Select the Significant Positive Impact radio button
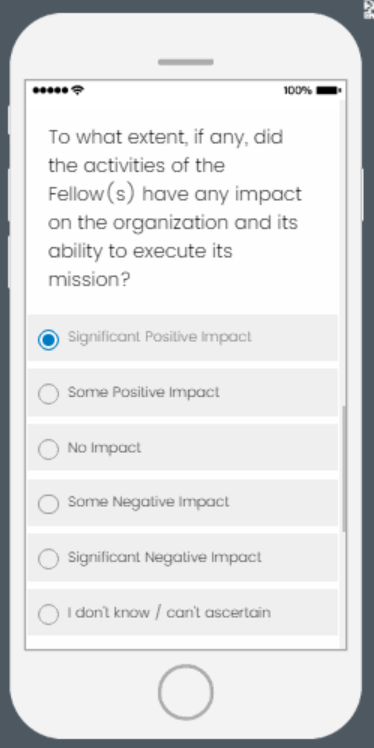 (x=48, y=340)
